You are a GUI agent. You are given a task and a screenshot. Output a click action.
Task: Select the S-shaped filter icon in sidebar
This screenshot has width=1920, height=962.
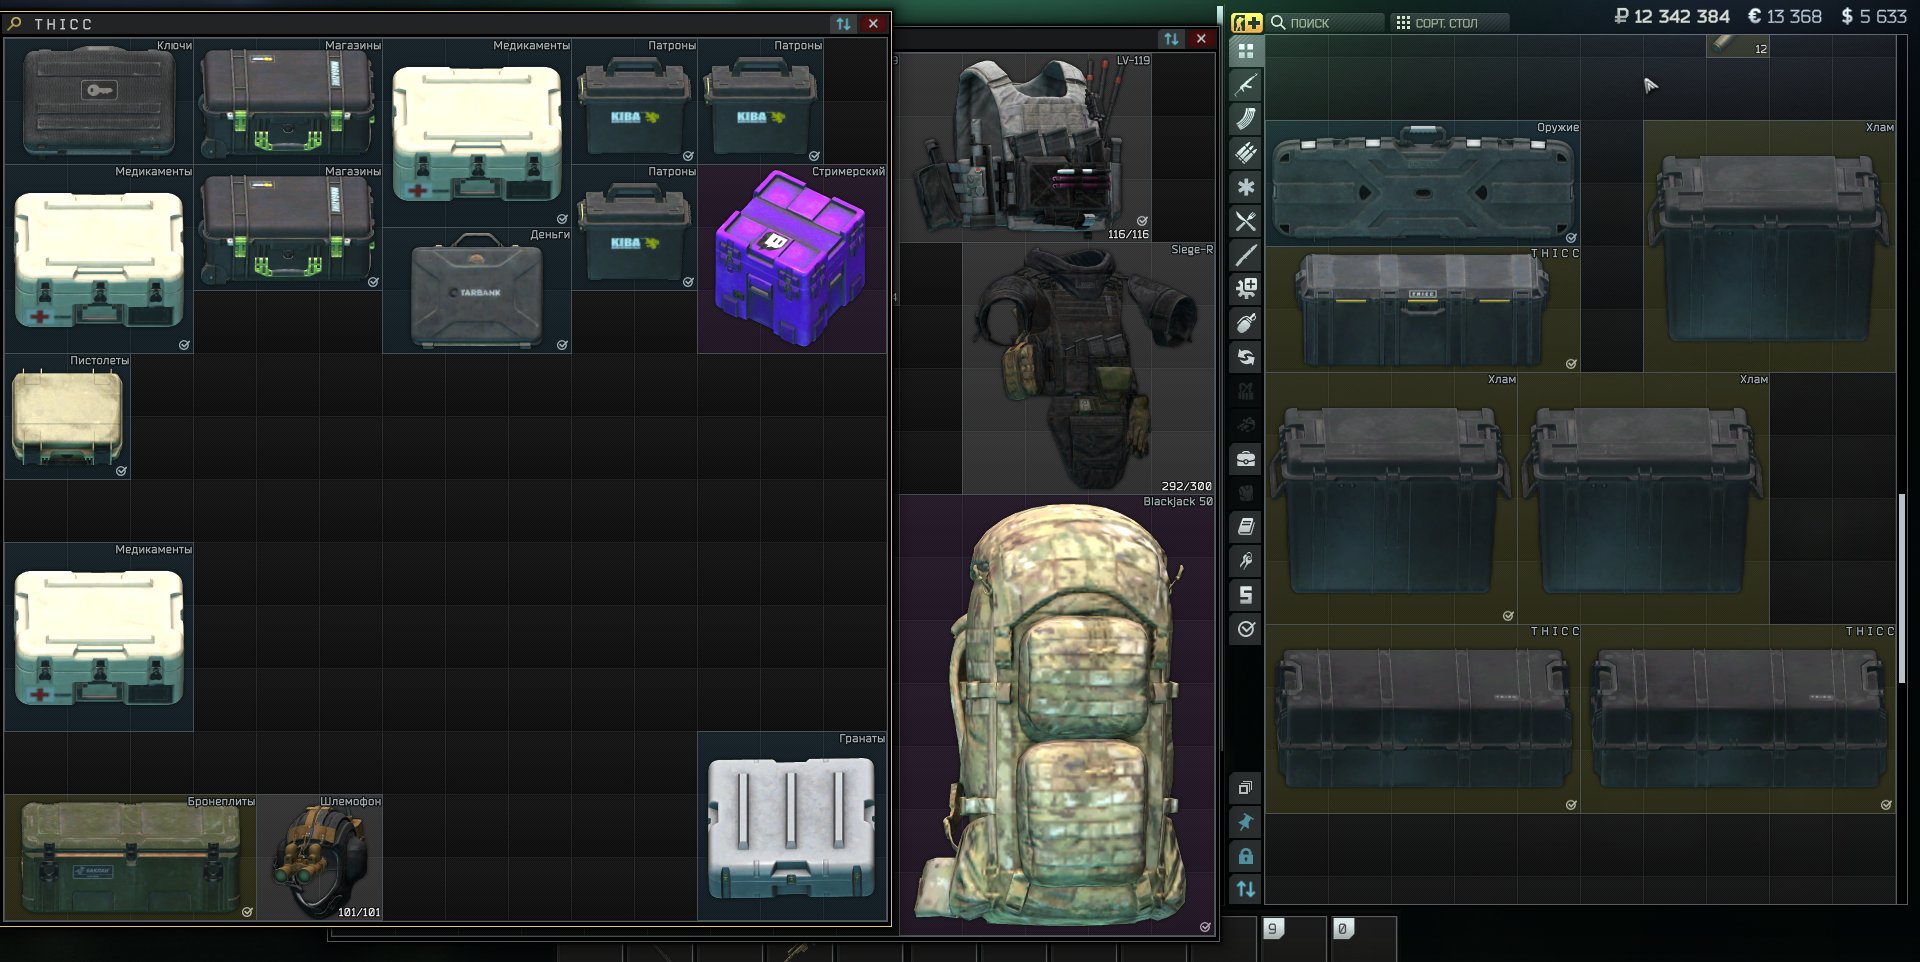1245,595
